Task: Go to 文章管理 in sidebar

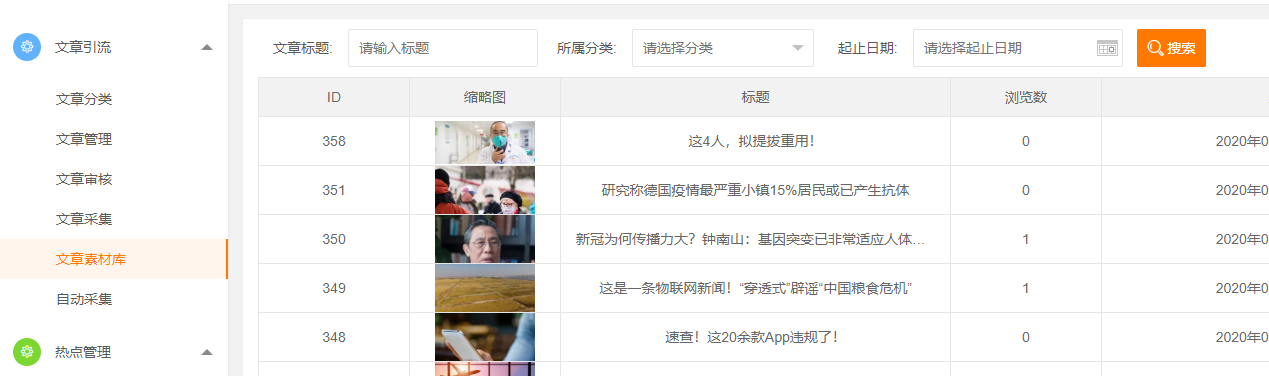Action: pyautogui.click(x=84, y=139)
